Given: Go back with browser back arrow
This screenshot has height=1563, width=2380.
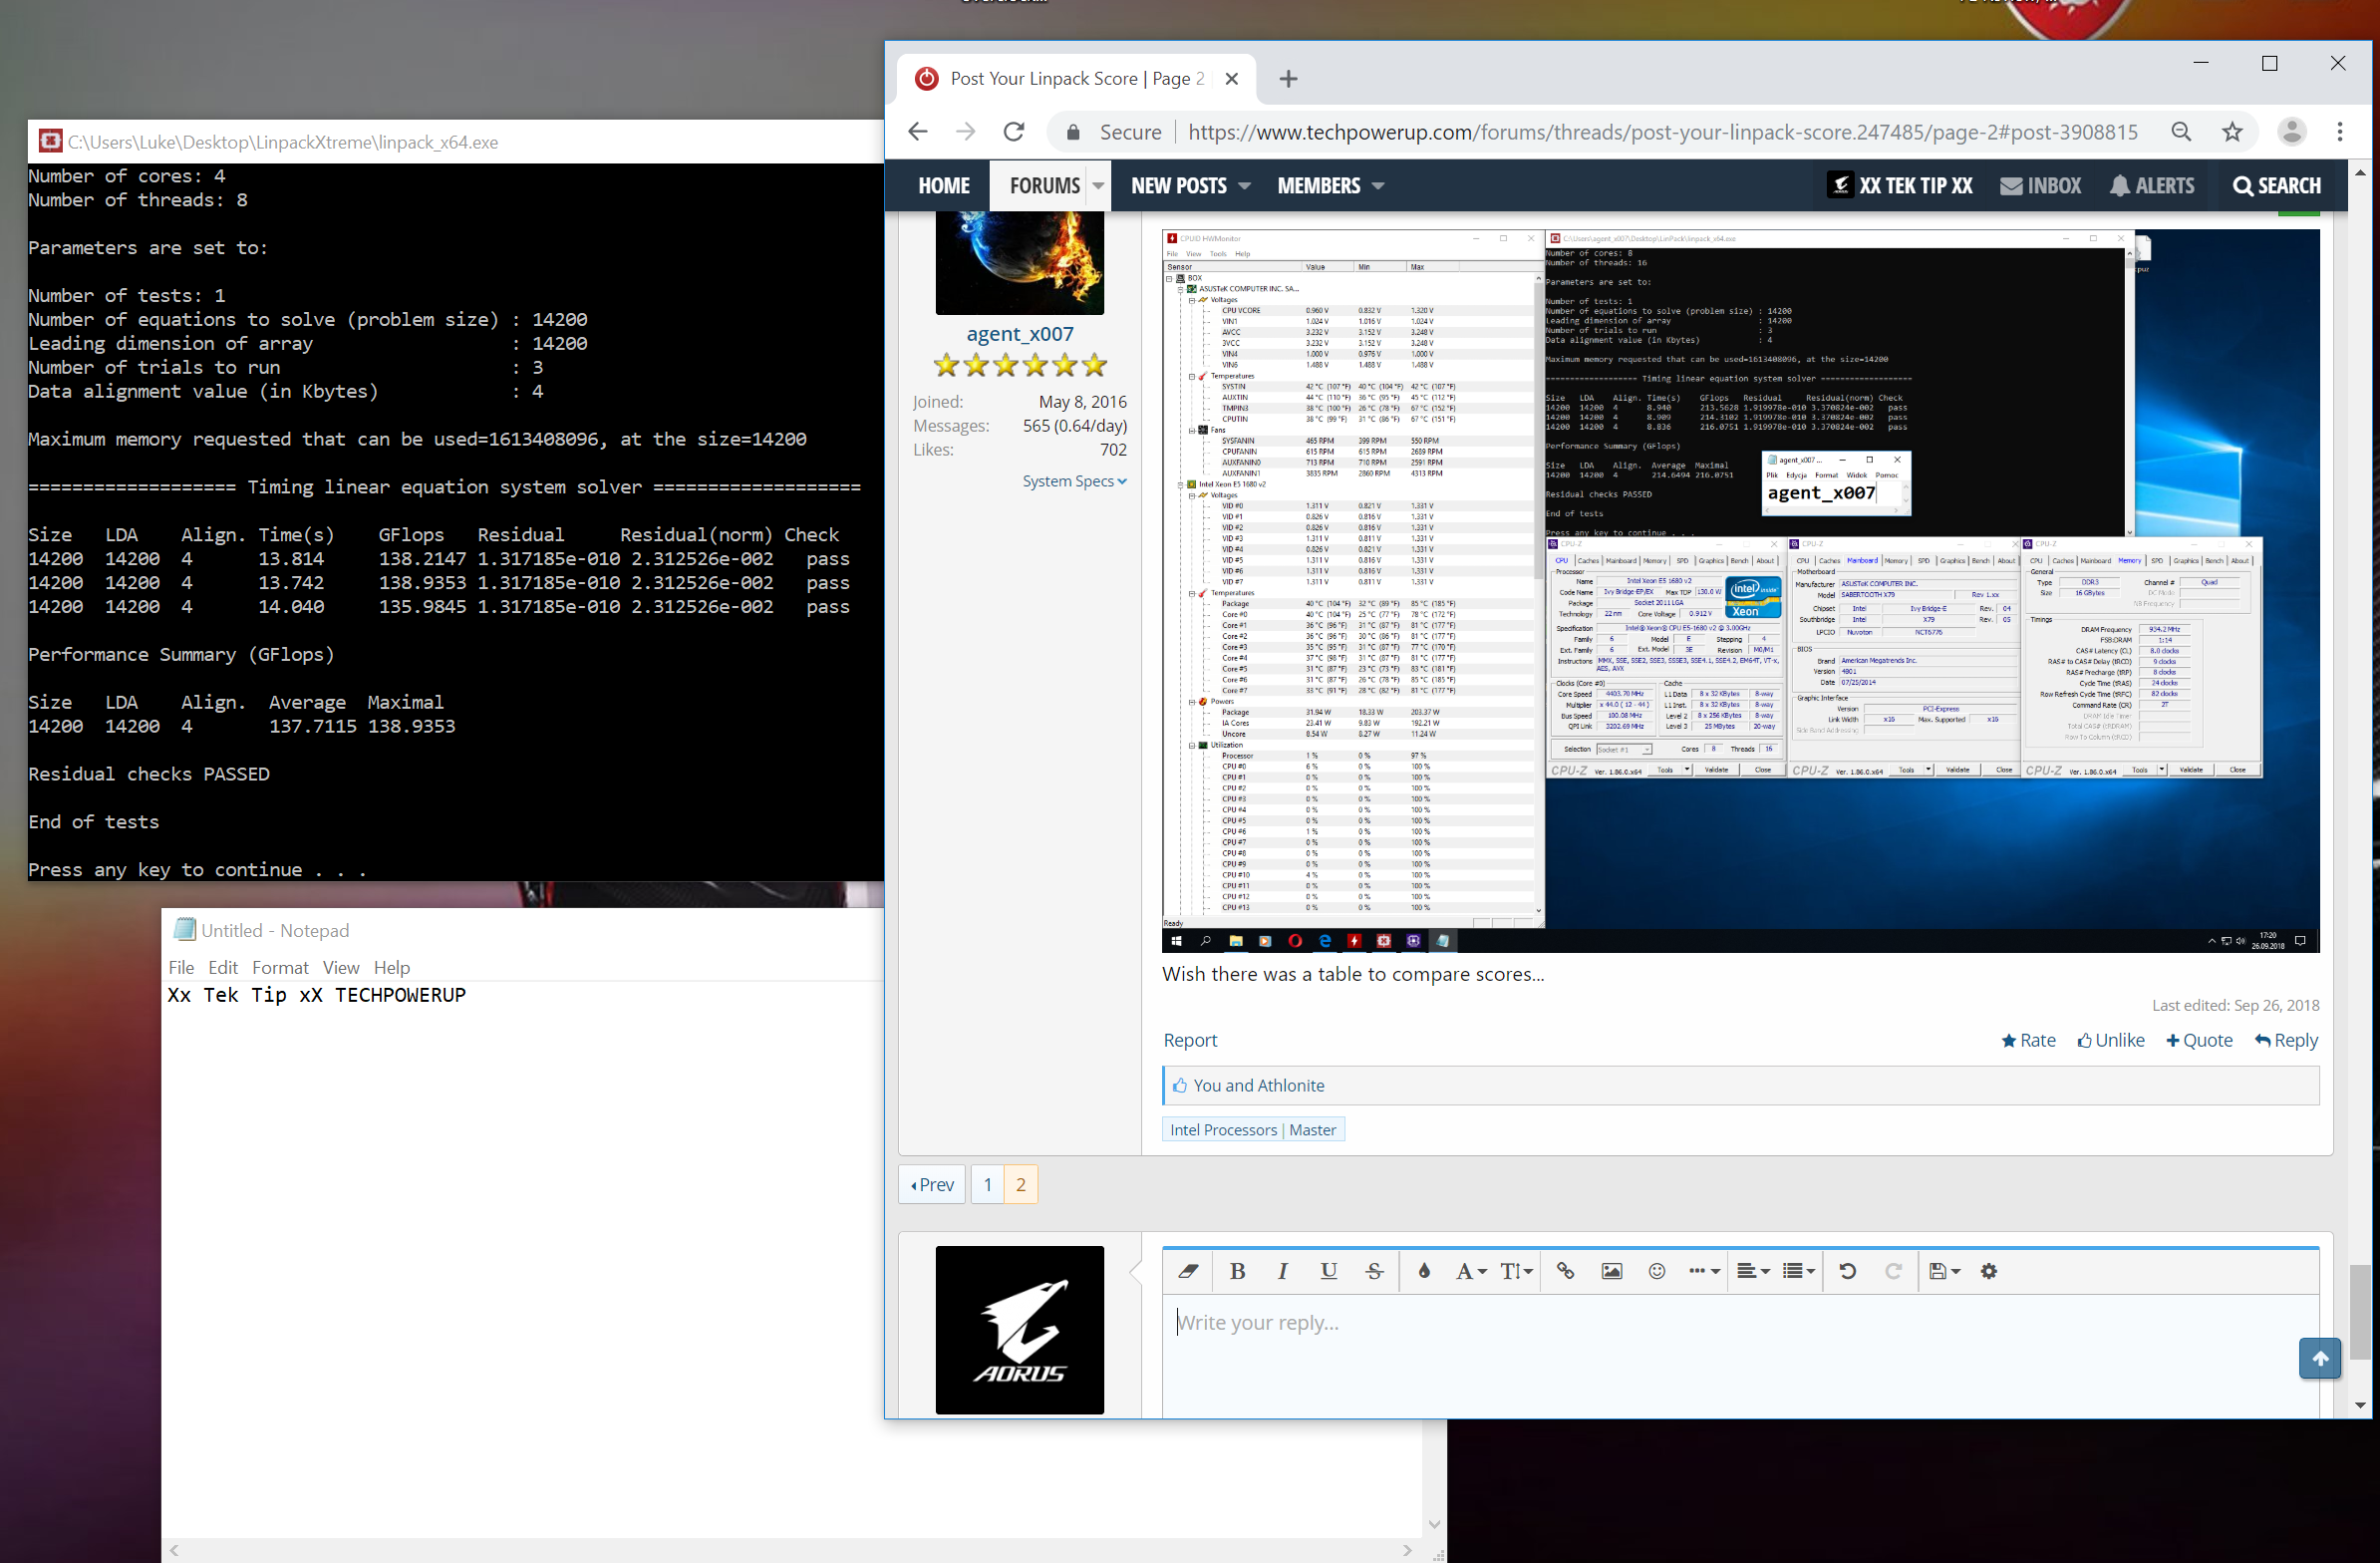Looking at the screenshot, I should click(x=918, y=132).
